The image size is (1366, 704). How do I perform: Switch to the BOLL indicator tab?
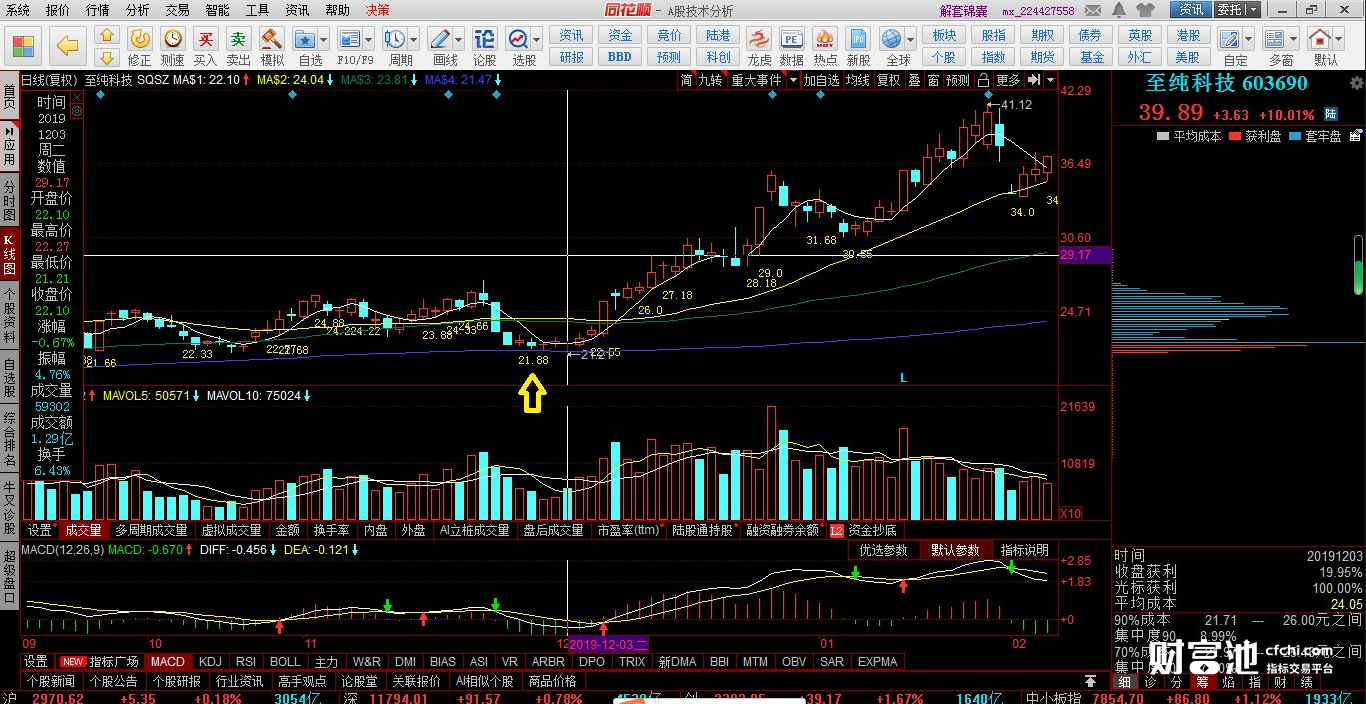pos(285,661)
